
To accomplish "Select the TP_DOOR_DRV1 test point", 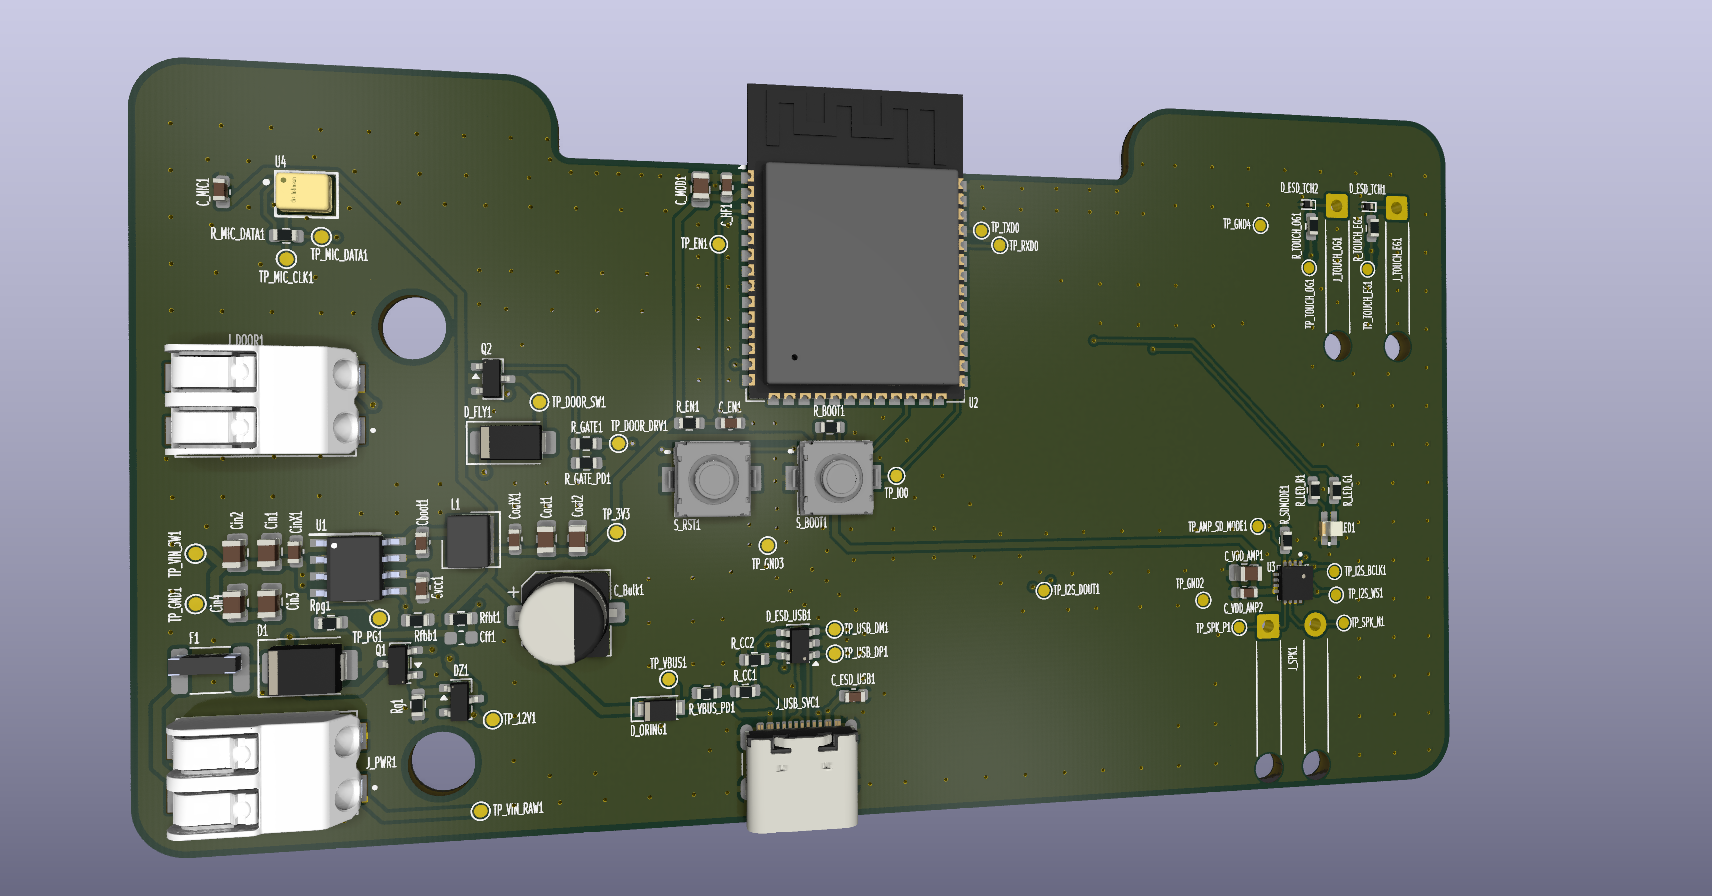I will click(619, 443).
